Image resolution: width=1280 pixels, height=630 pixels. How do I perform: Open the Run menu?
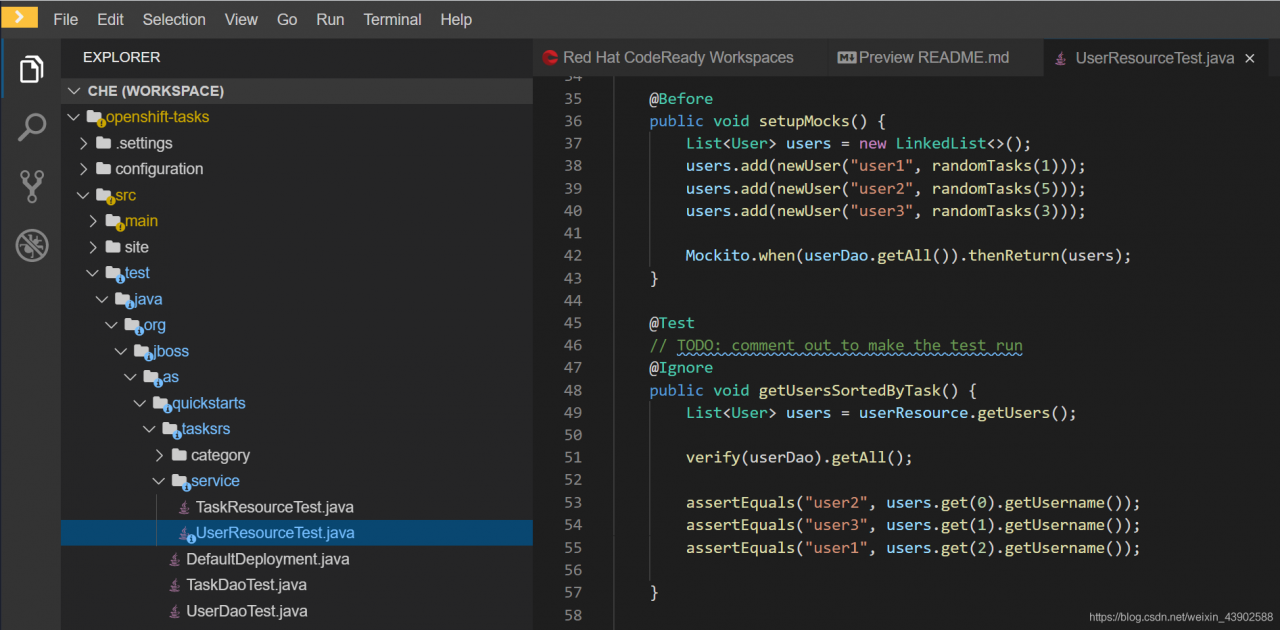click(330, 19)
